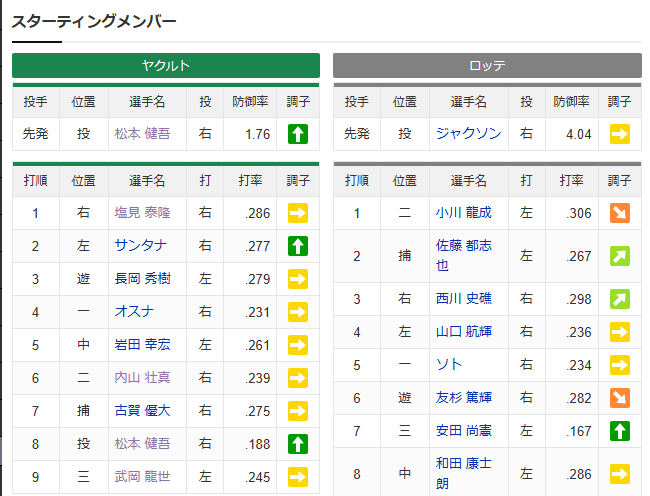Screen dimensions: 650x496
Task: Click the orange down arrow for 小川 龍成
Action: 620,213
